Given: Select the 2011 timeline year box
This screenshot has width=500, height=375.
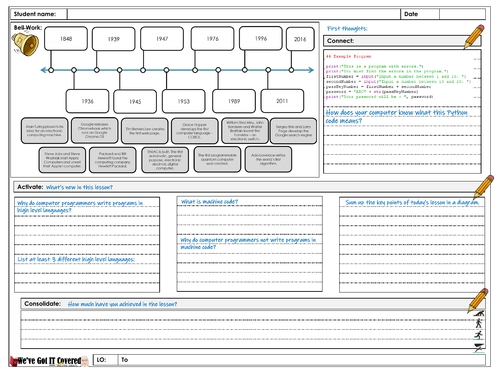Looking at the screenshot, I should coord(282,101).
